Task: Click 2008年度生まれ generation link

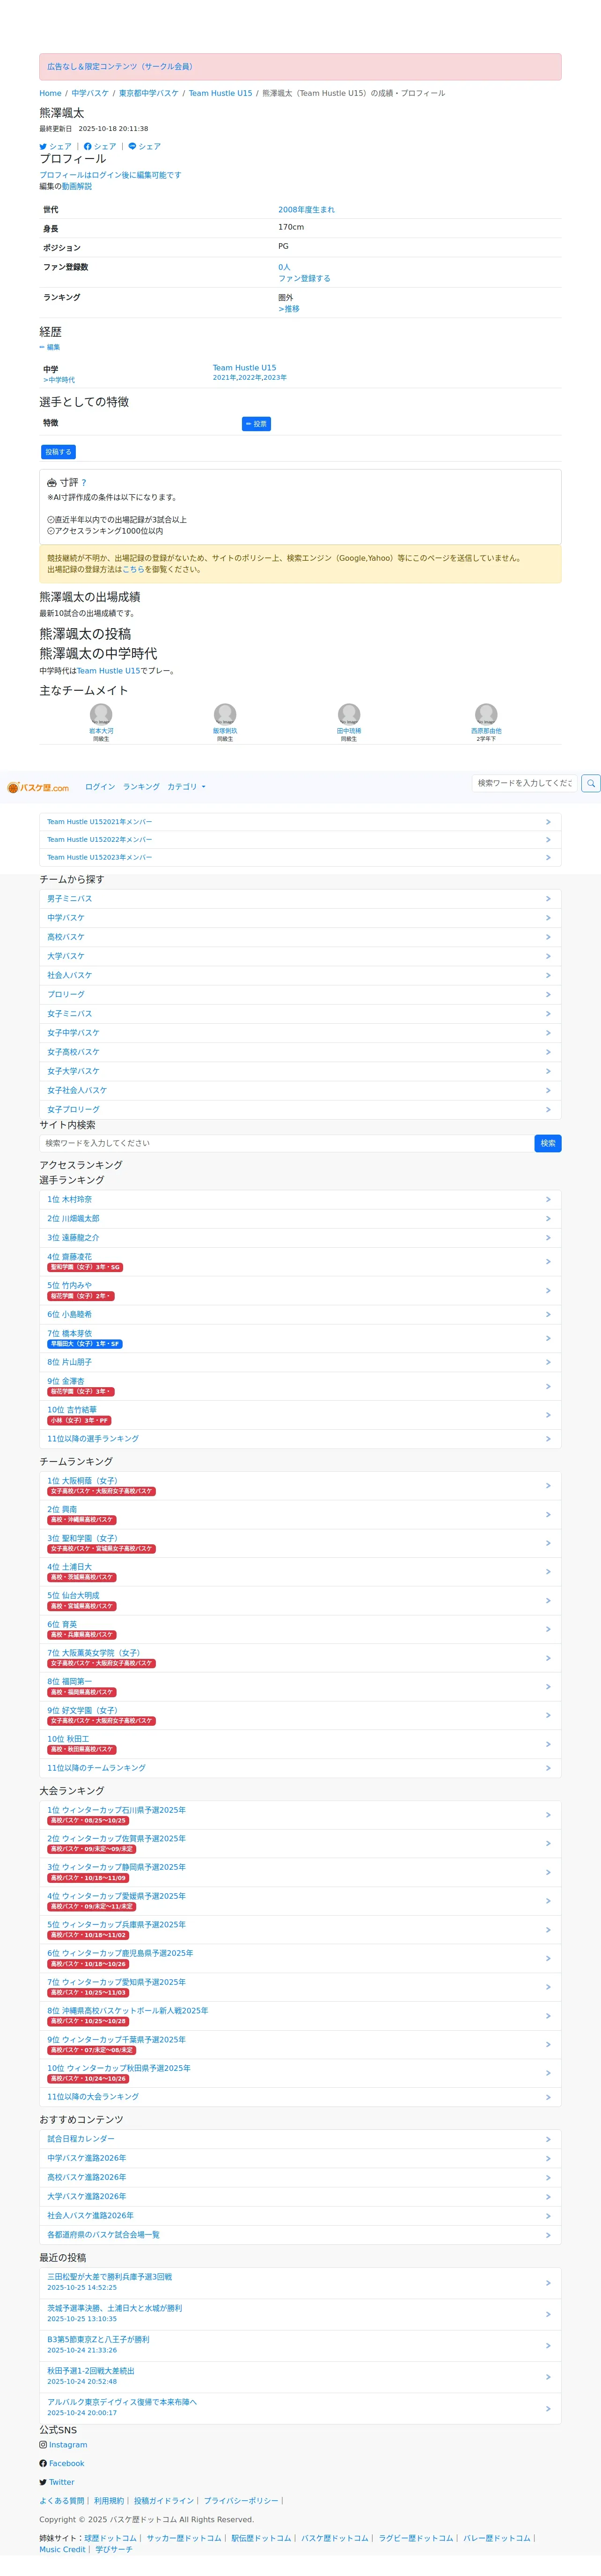Action: click(306, 210)
